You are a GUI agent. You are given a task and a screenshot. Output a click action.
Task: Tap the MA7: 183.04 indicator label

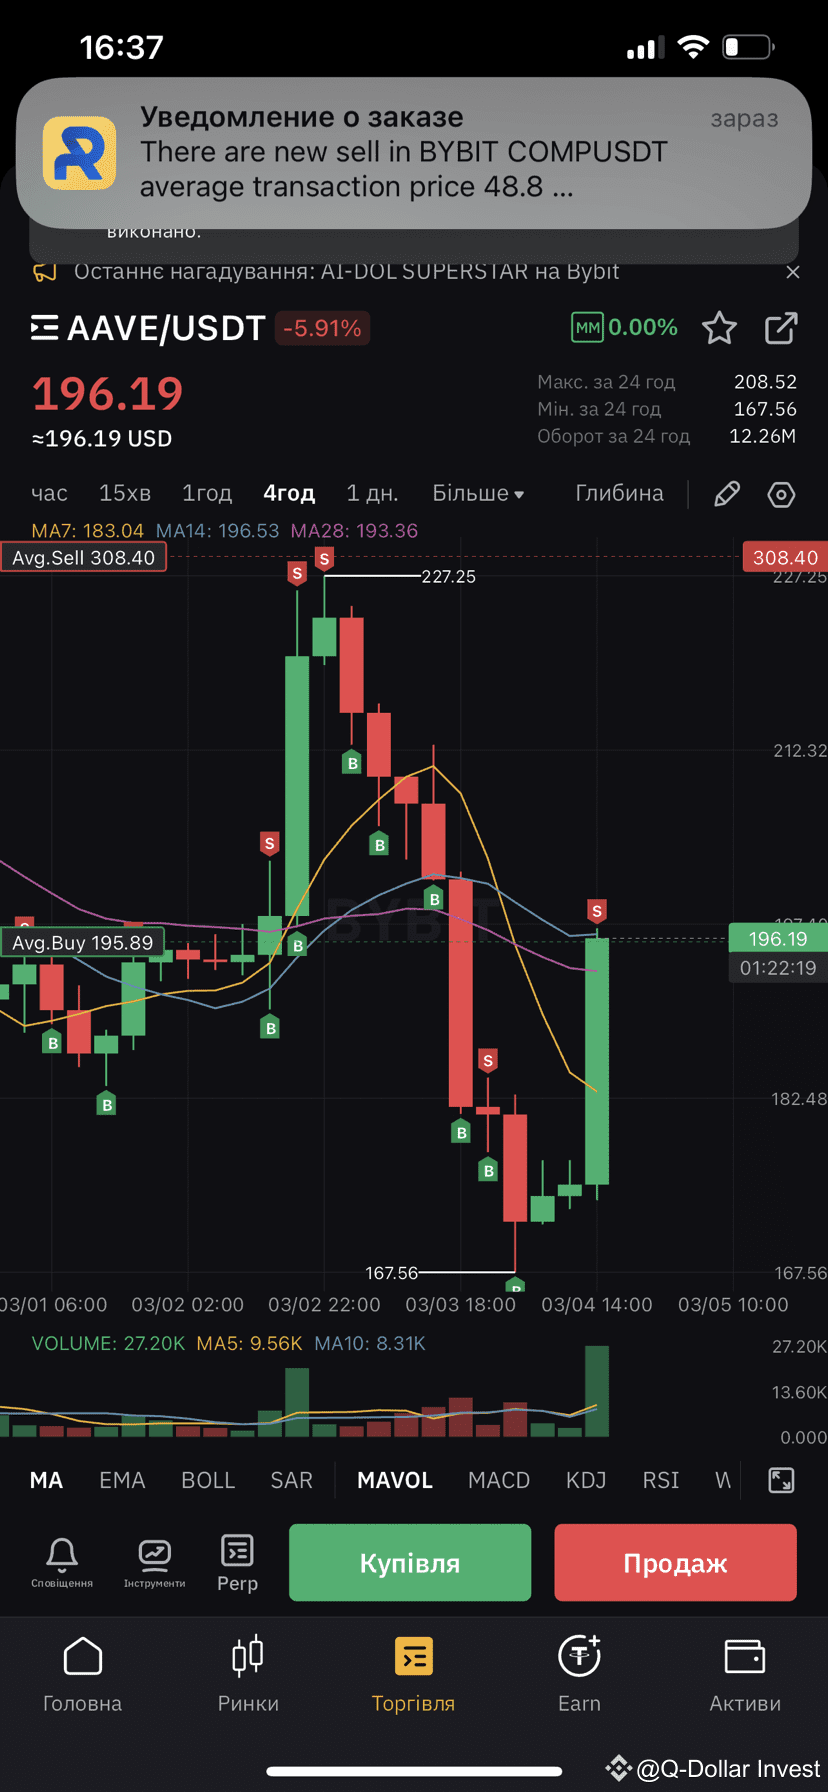[x=88, y=530]
